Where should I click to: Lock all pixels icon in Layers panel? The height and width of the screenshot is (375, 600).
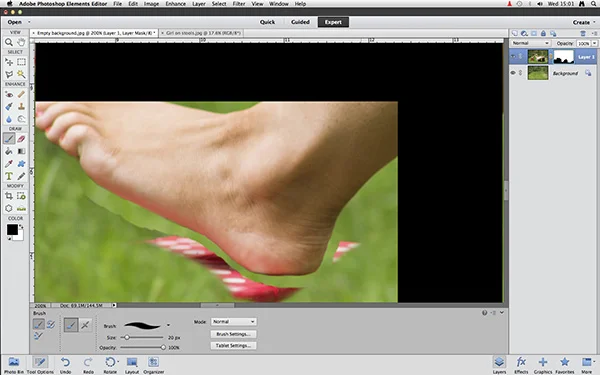coord(543,34)
